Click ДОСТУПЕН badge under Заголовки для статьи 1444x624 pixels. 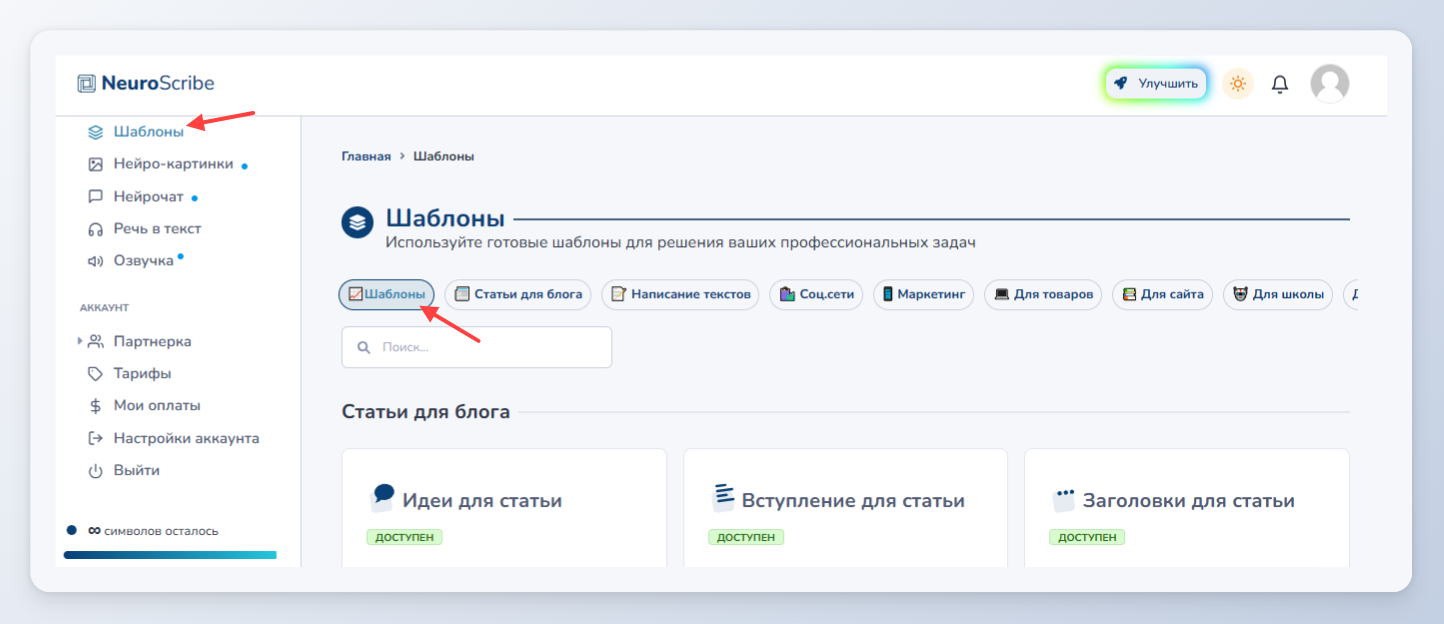pyautogui.click(x=1087, y=537)
